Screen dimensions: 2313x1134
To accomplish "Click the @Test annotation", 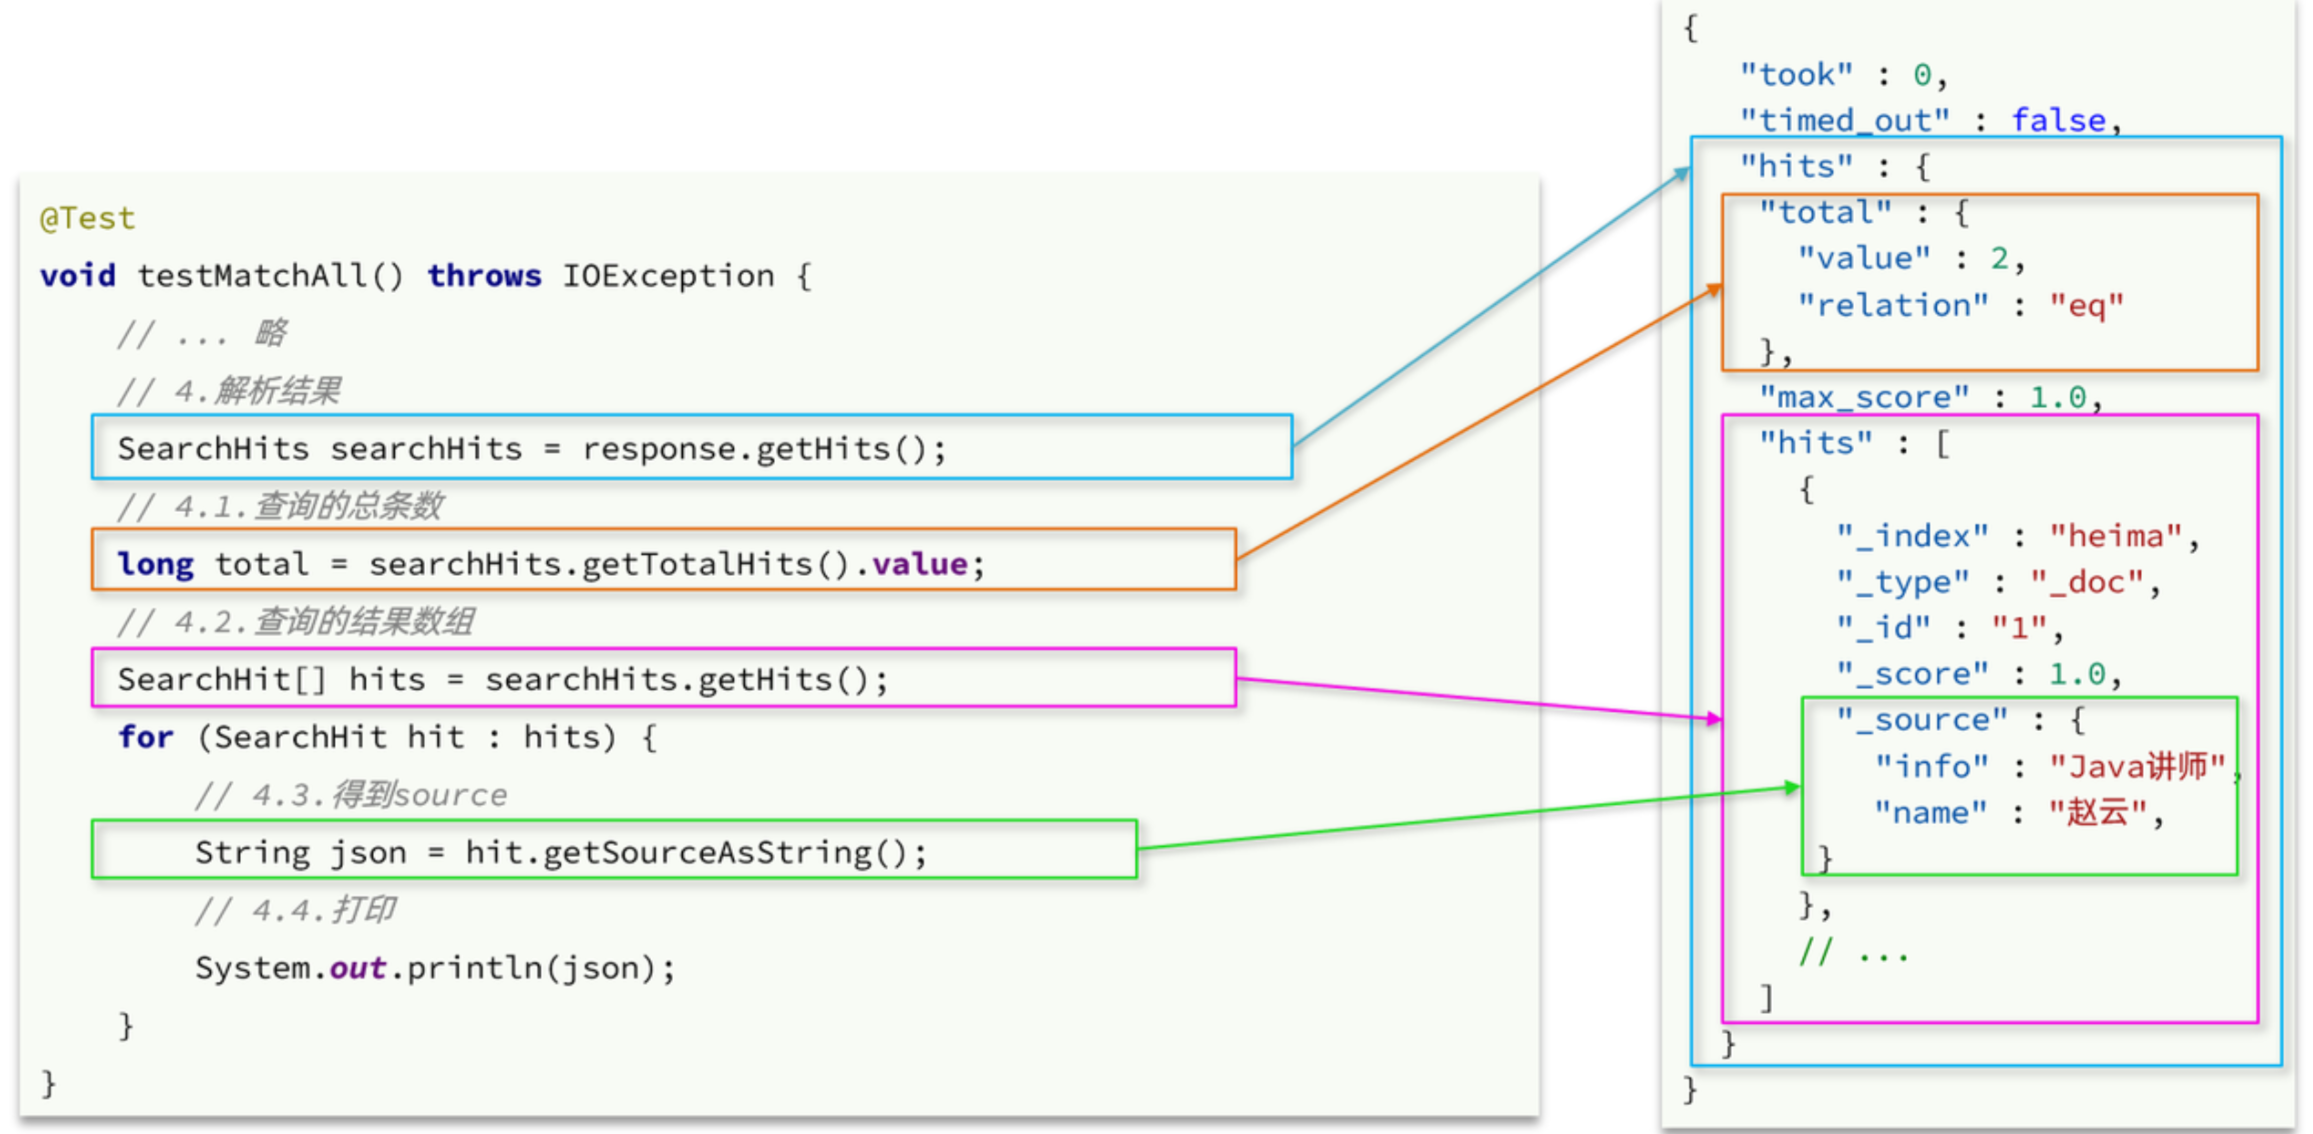I will coord(87,218).
